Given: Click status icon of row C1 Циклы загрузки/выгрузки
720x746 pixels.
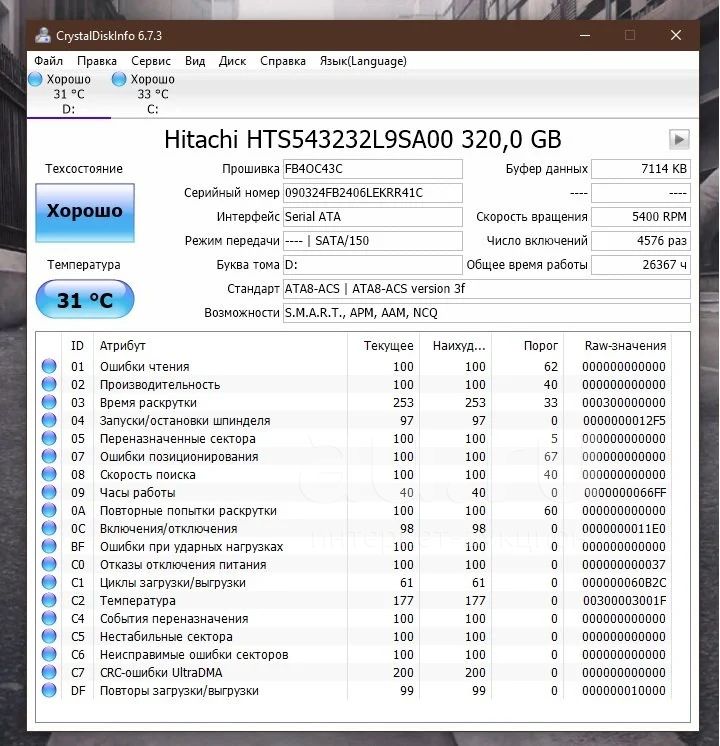Looking at the screenshot, I should pos(49,582).
